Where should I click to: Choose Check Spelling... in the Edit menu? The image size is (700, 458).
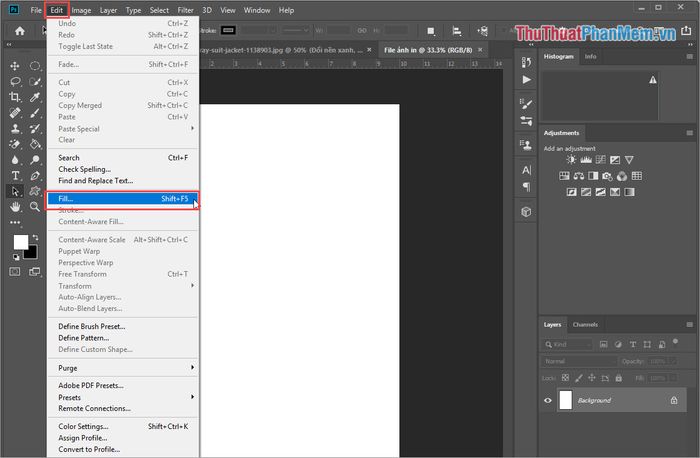coord(123,169)
